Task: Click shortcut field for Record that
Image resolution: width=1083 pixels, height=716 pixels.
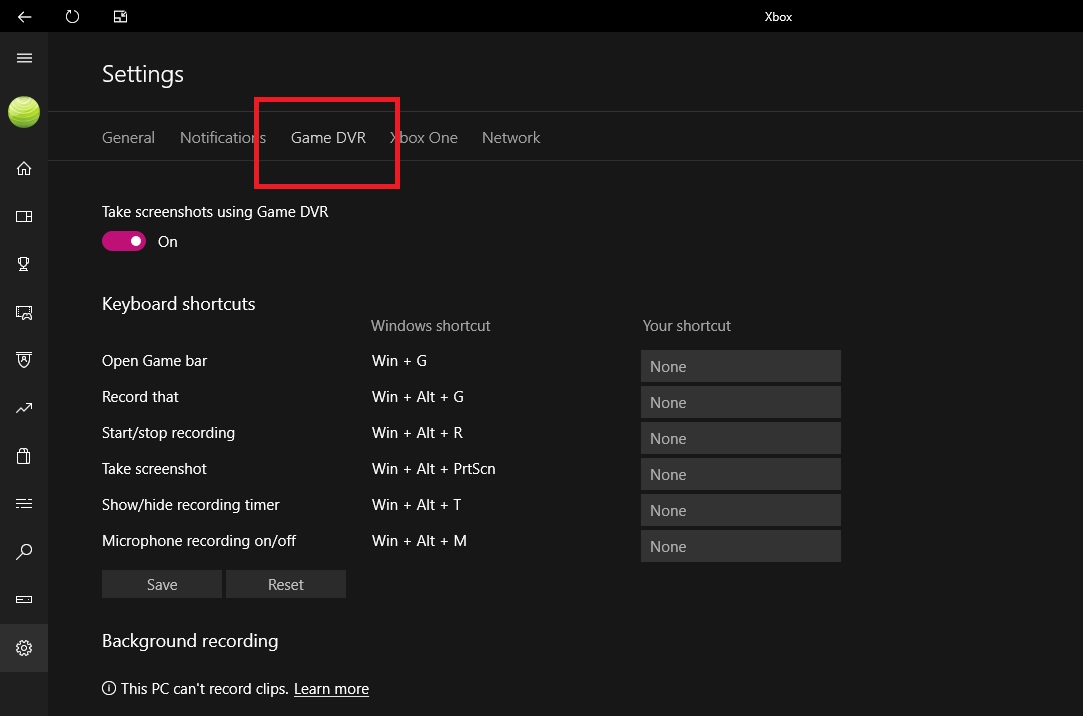Action: click(x=740, y=402)
